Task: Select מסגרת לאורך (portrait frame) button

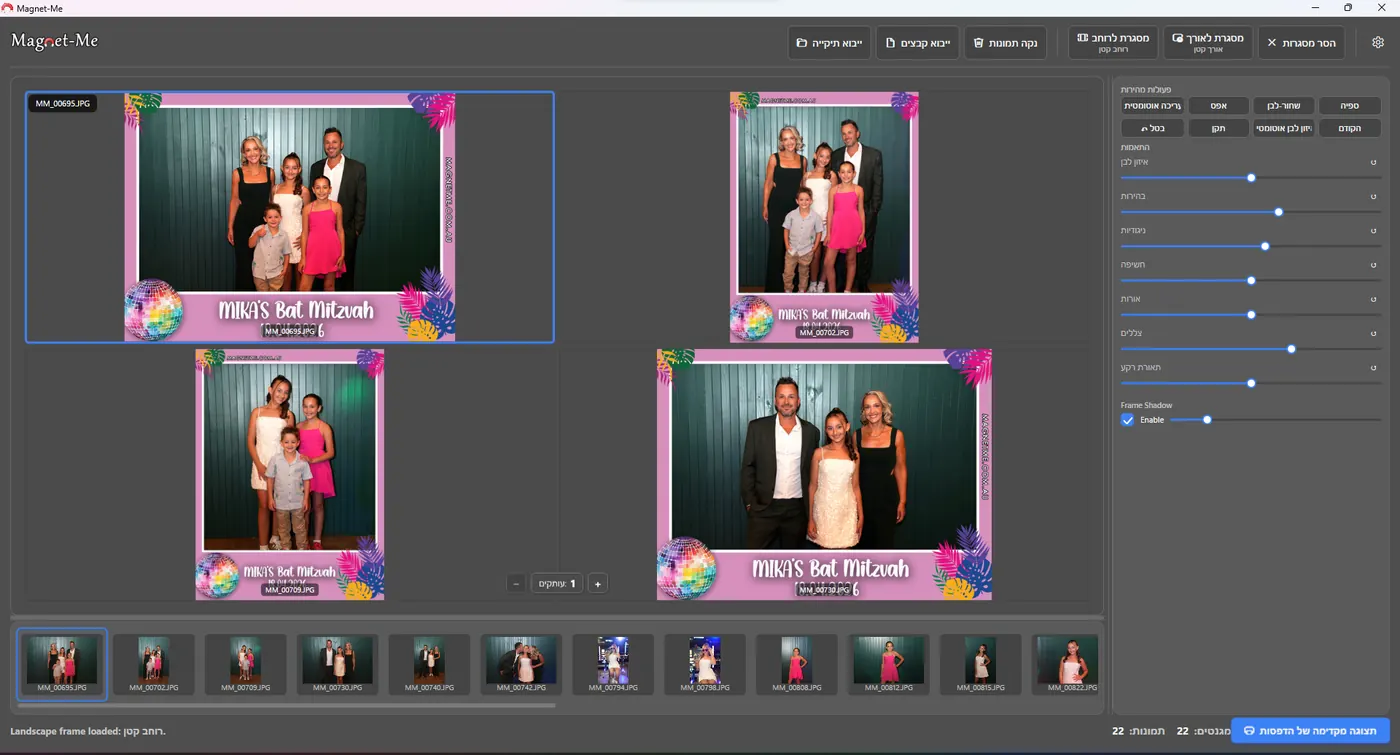Action: coord(1207,43)
